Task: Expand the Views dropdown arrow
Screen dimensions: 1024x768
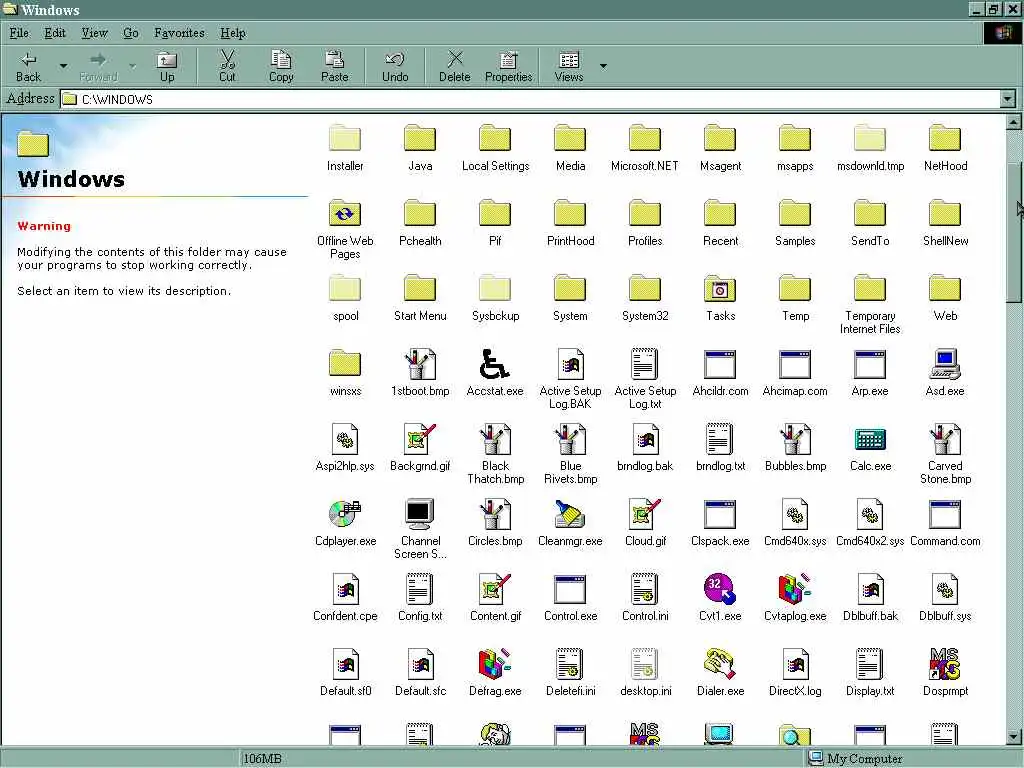Action: coord(603,66)
